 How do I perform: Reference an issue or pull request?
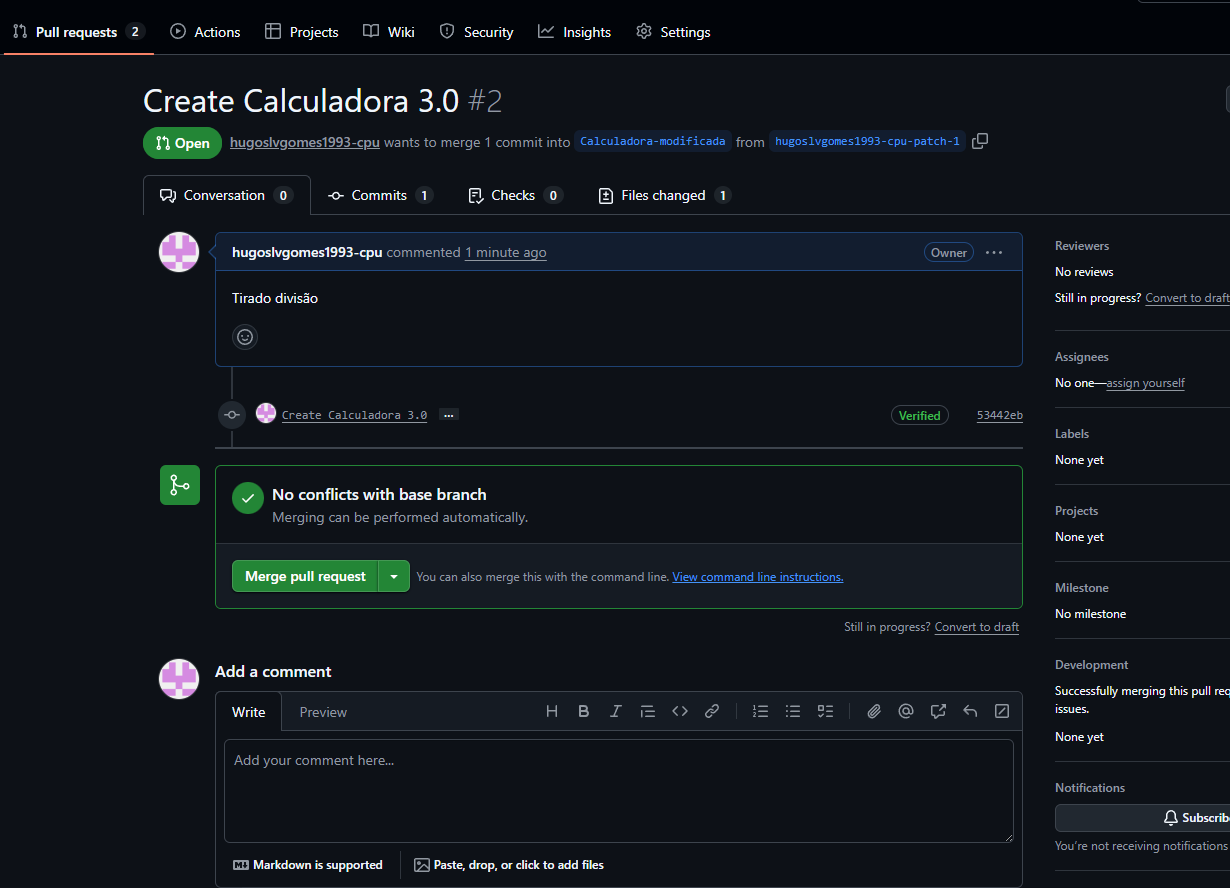(x=938, y=711)
